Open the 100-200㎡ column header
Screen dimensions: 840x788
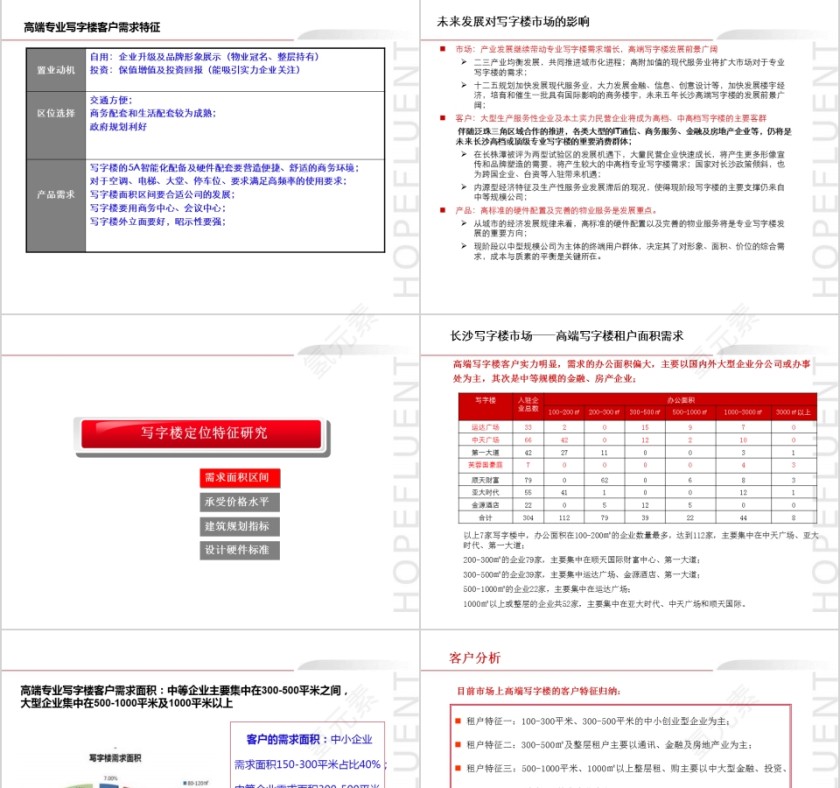point(565,411)
